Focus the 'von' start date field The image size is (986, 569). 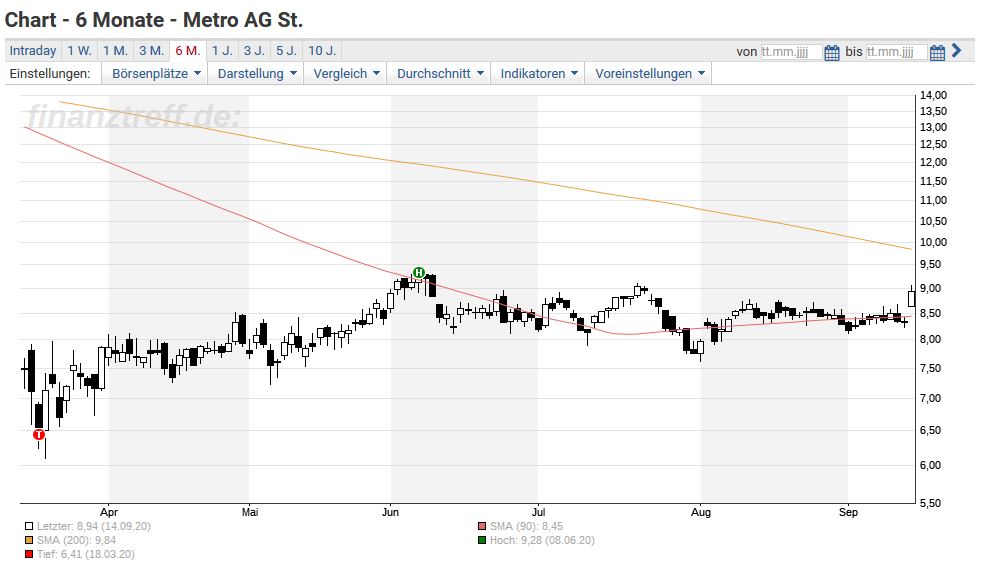click(791, 52)
